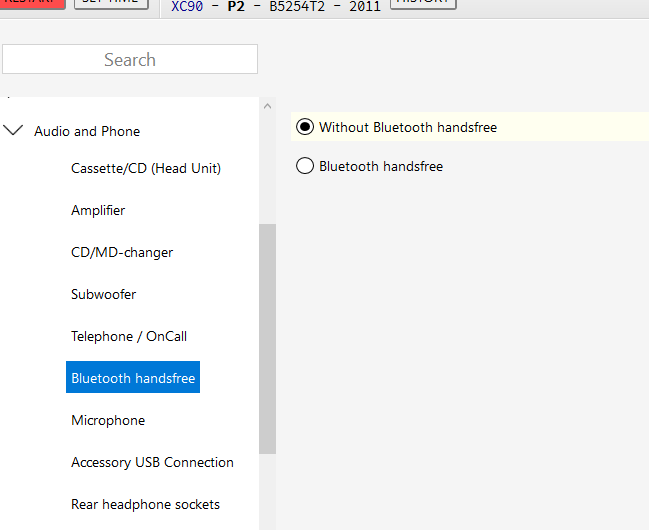The width and height of the screenshot is (649, 530).
Task: Select Without Bluetooth handsfree radio option
Action: [x=305, y=127]
